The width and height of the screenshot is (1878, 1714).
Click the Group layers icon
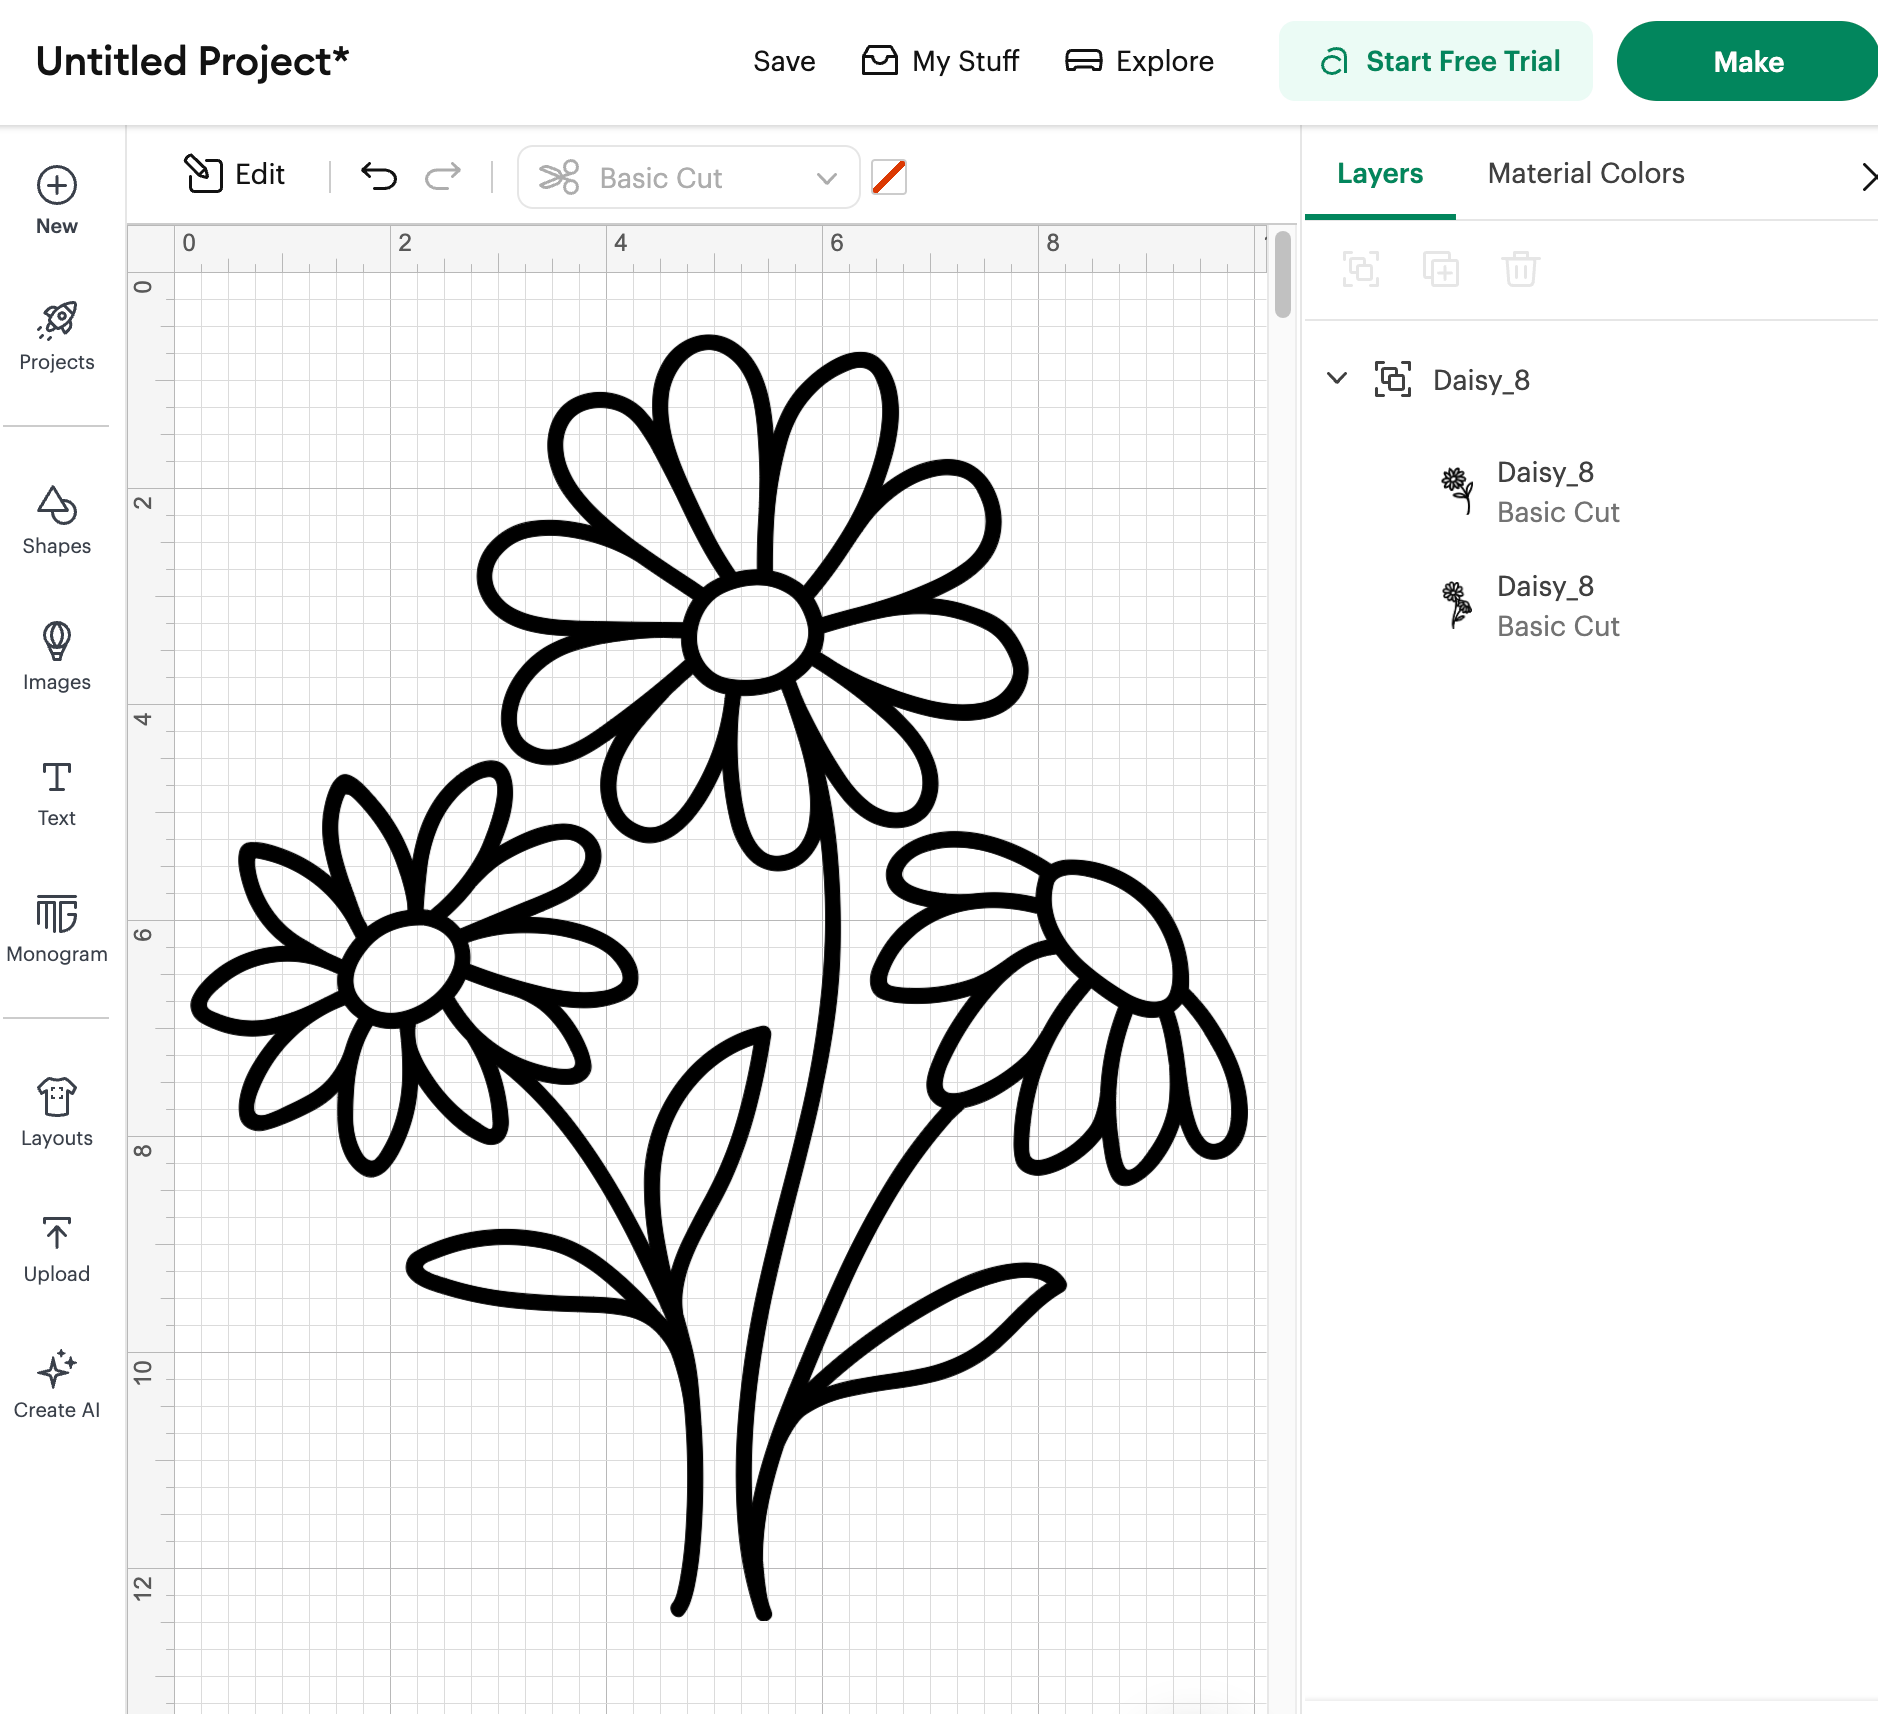(x=1361, y=269)
